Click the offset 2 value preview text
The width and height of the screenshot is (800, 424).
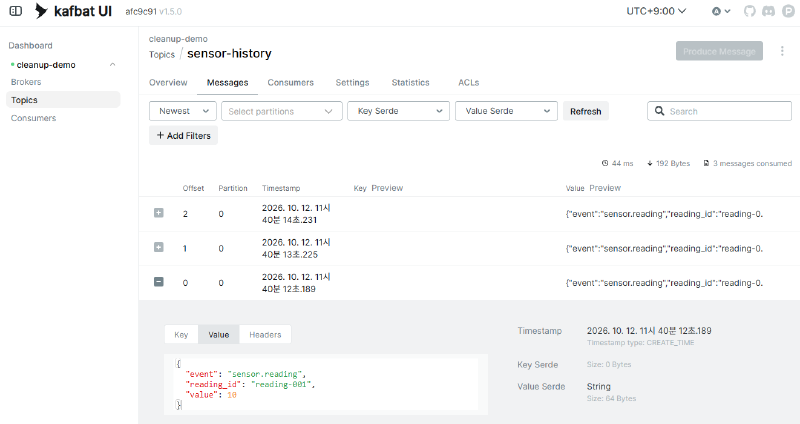coord(664,214)
